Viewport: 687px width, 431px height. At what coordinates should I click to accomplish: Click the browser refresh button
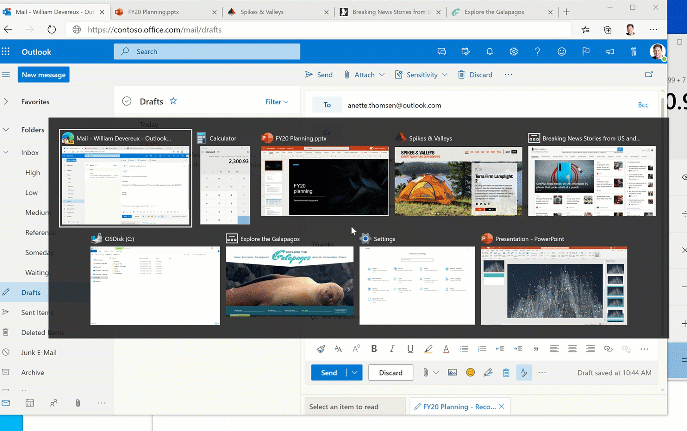(x=52, y=29)
